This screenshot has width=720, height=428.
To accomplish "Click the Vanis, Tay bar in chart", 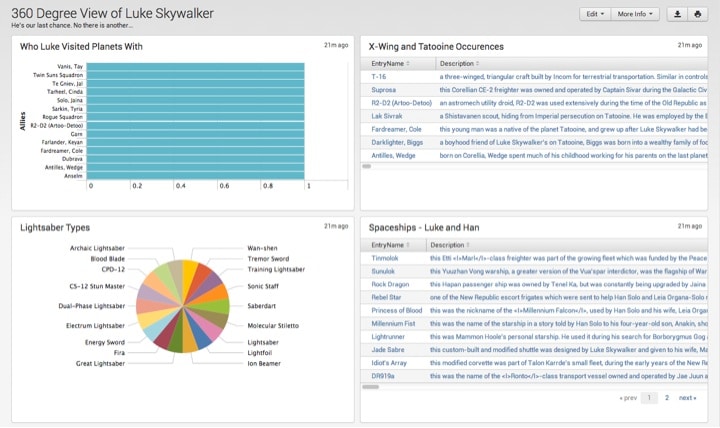I will click(195, 67).
